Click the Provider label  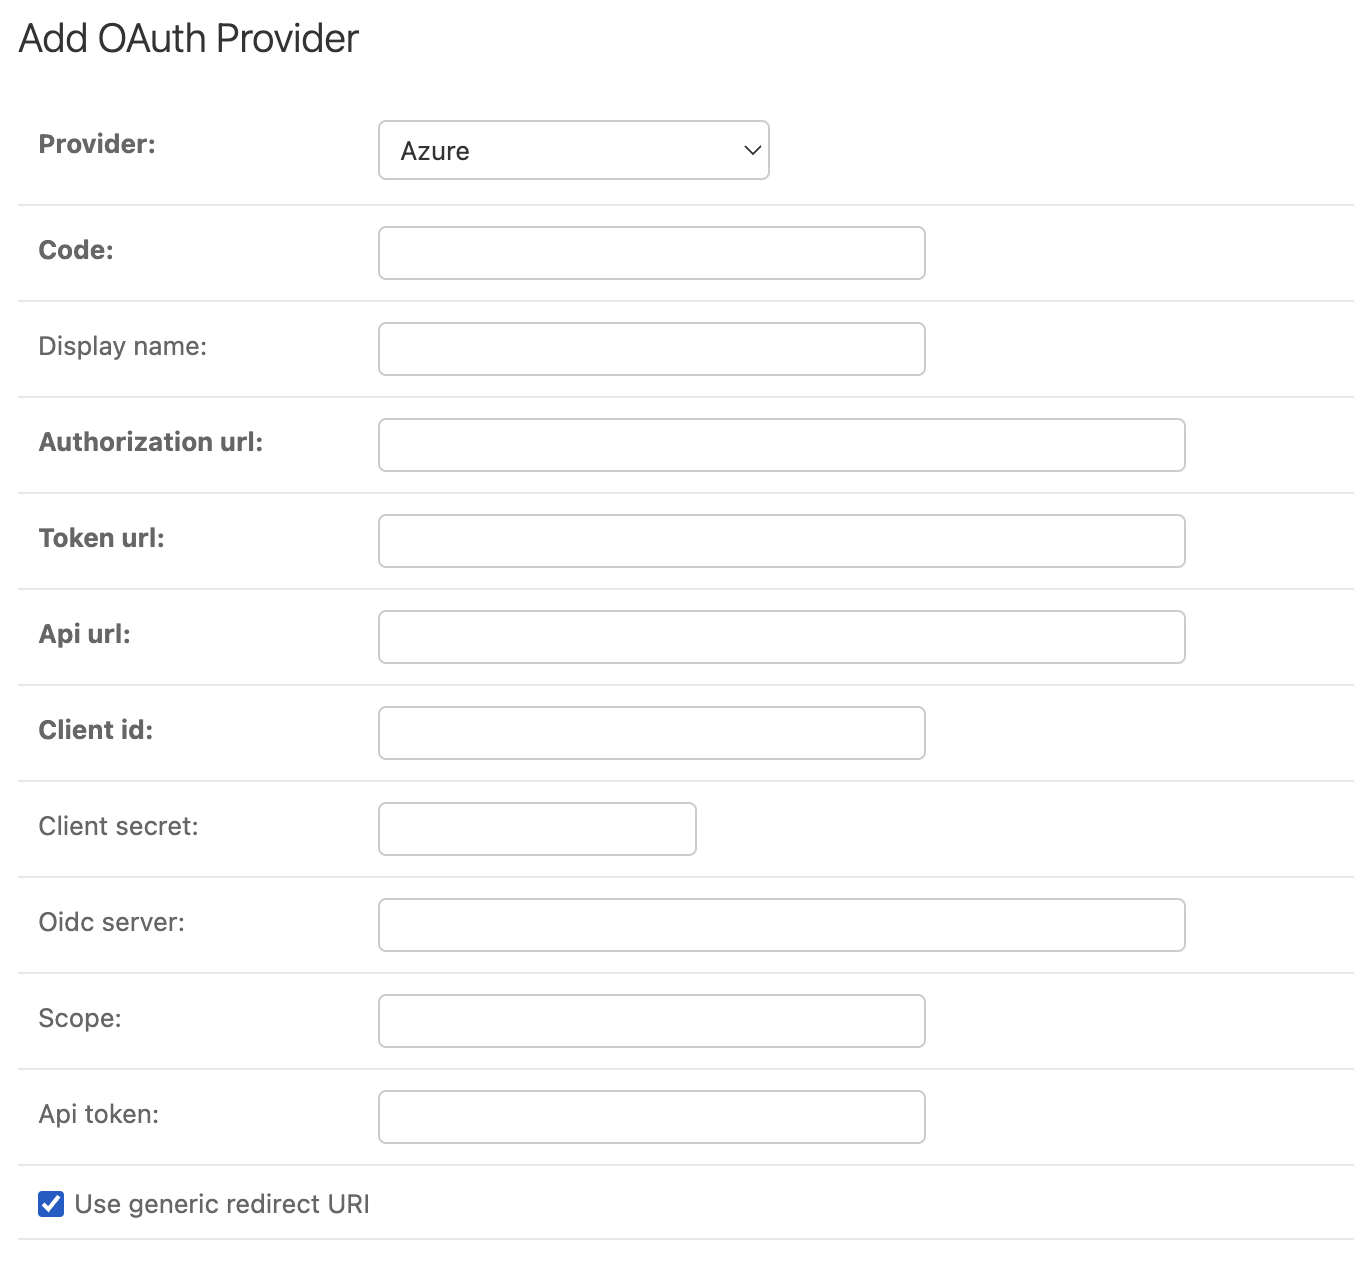pyautogui.click(x=96, y=143)
